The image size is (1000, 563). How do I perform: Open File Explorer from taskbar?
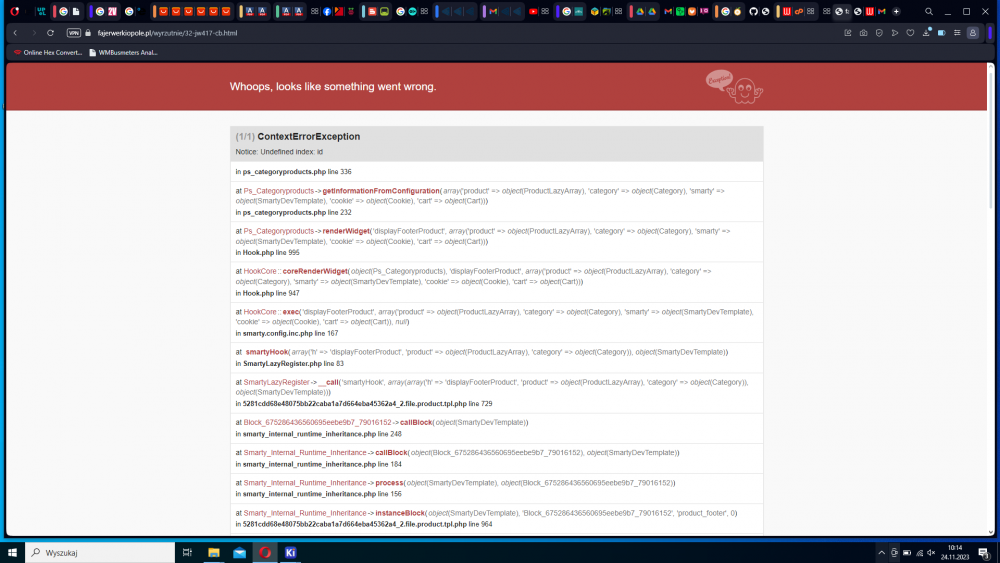click(214, 553)
